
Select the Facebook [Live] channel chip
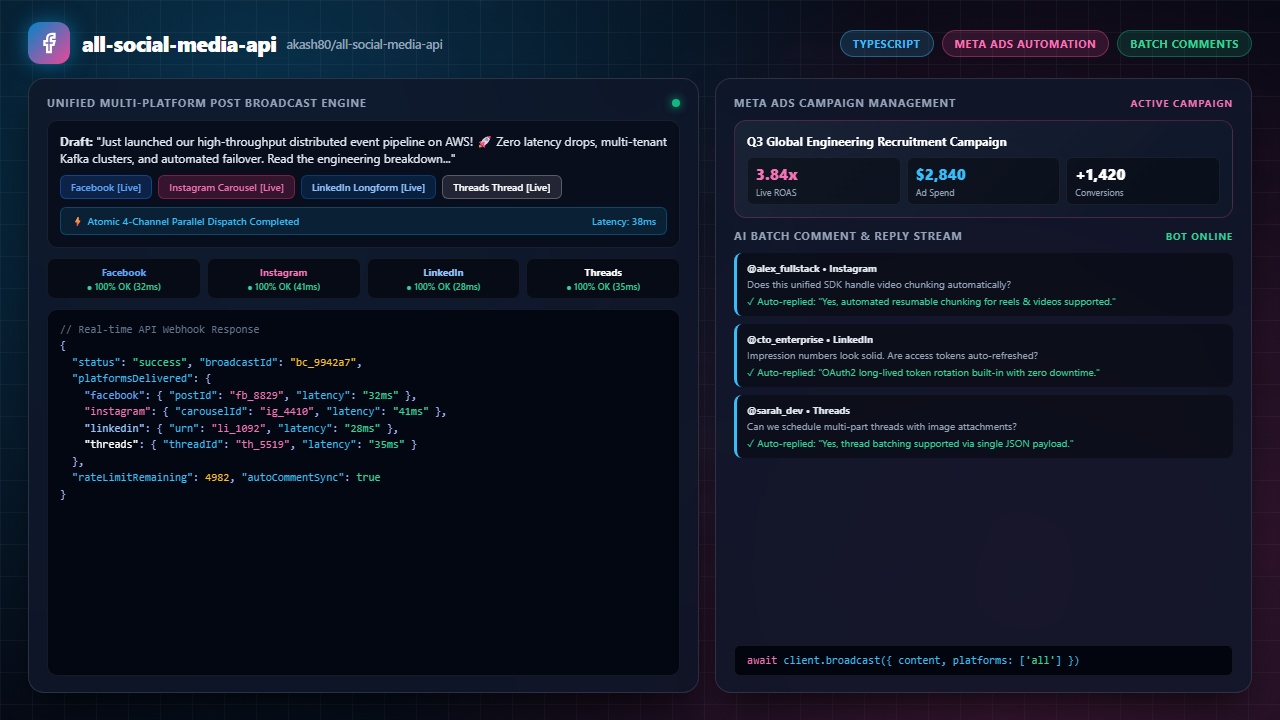[x=106, y=187]
